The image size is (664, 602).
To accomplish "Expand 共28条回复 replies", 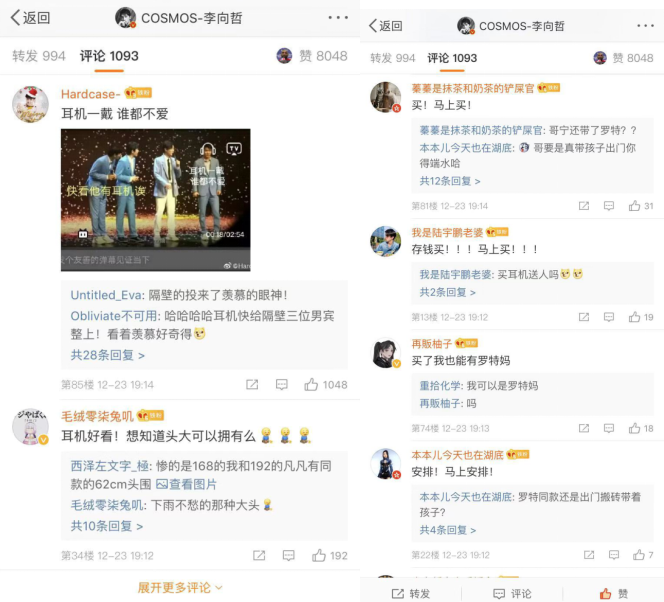I will coord(108,355).
